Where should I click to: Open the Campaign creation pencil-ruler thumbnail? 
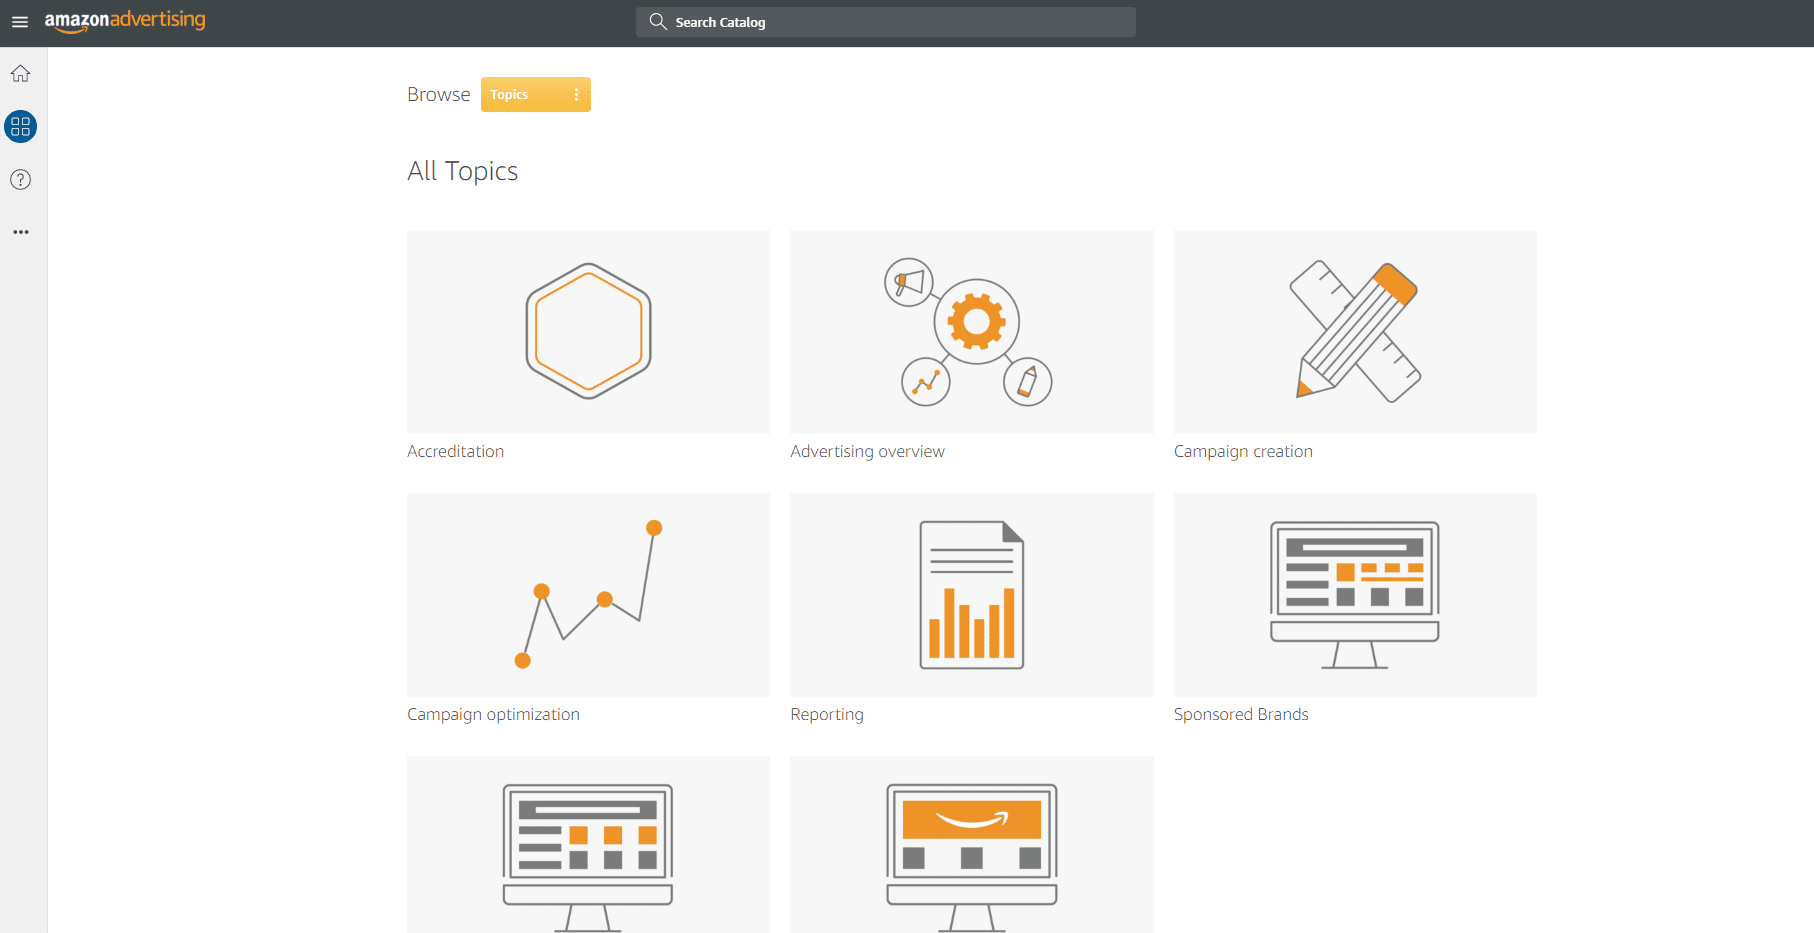tap(1355, 332)
